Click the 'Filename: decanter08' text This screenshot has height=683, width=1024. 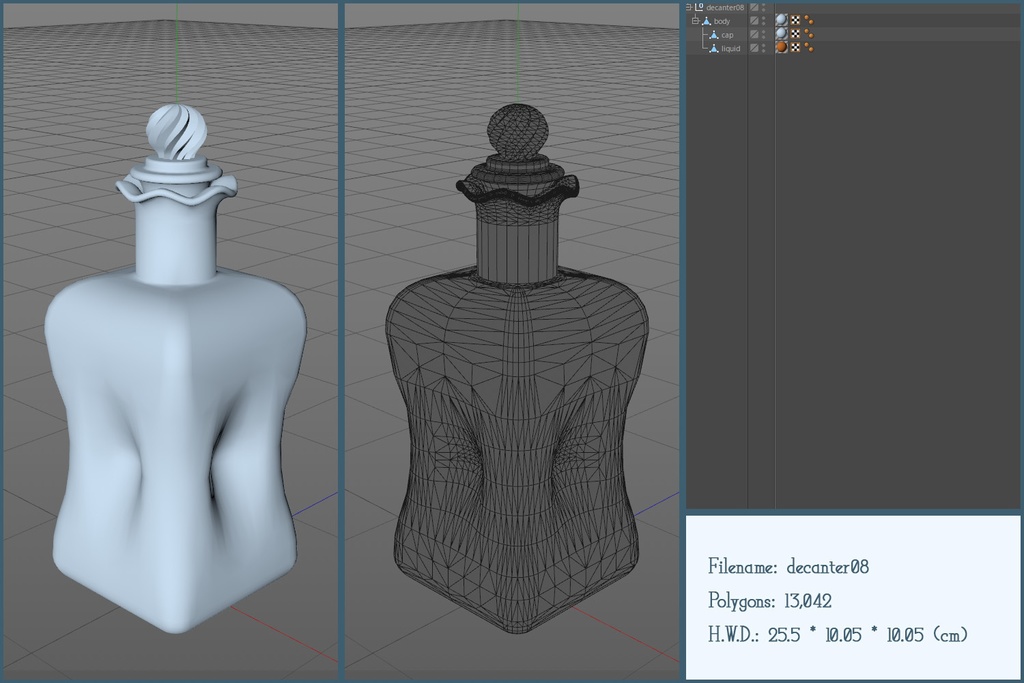click(788, 566)
